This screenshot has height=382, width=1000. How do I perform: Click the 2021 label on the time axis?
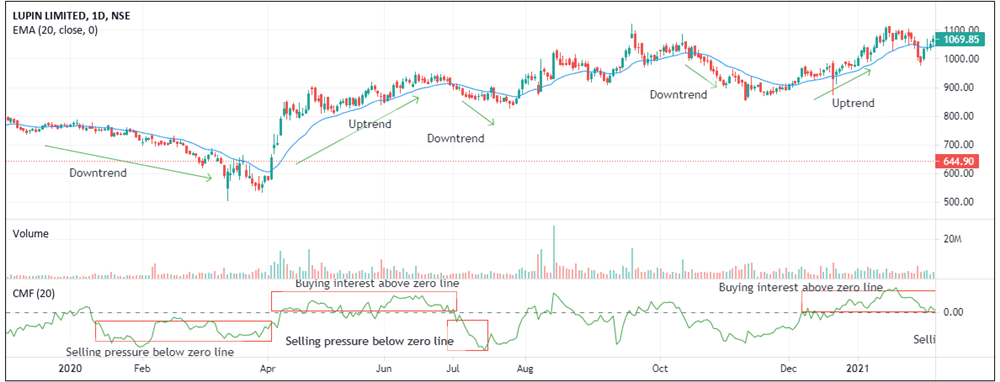[858, 368]
